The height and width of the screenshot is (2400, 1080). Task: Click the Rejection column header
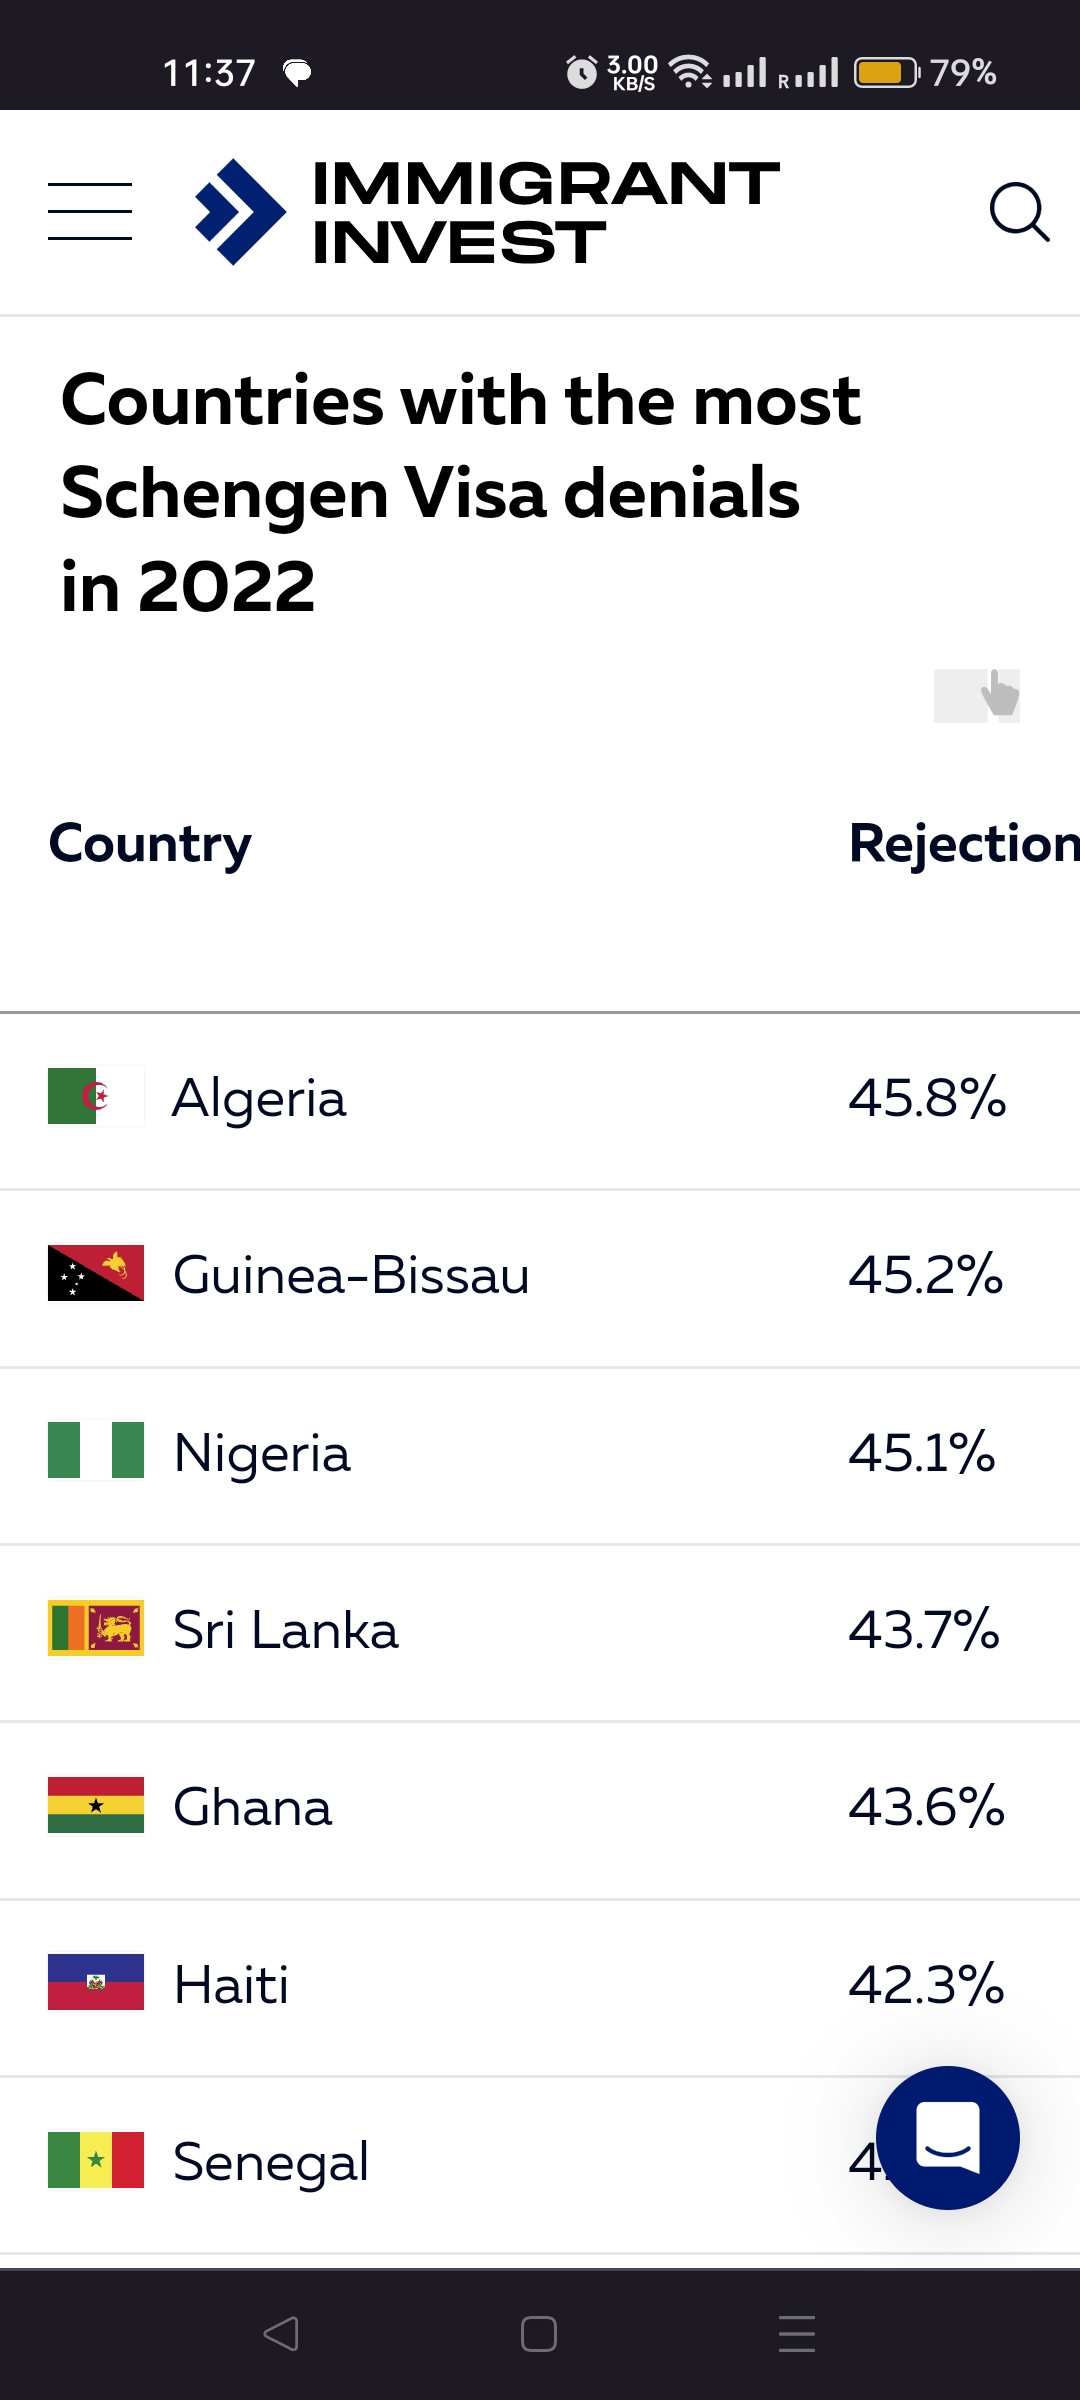click(964, 844)
